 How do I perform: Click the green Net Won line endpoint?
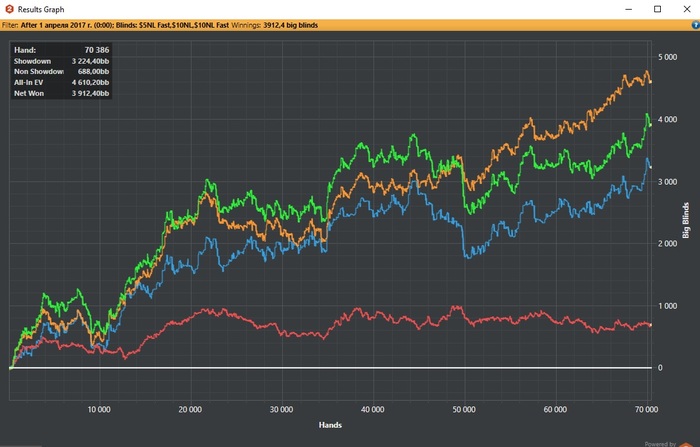coord(651,124)
